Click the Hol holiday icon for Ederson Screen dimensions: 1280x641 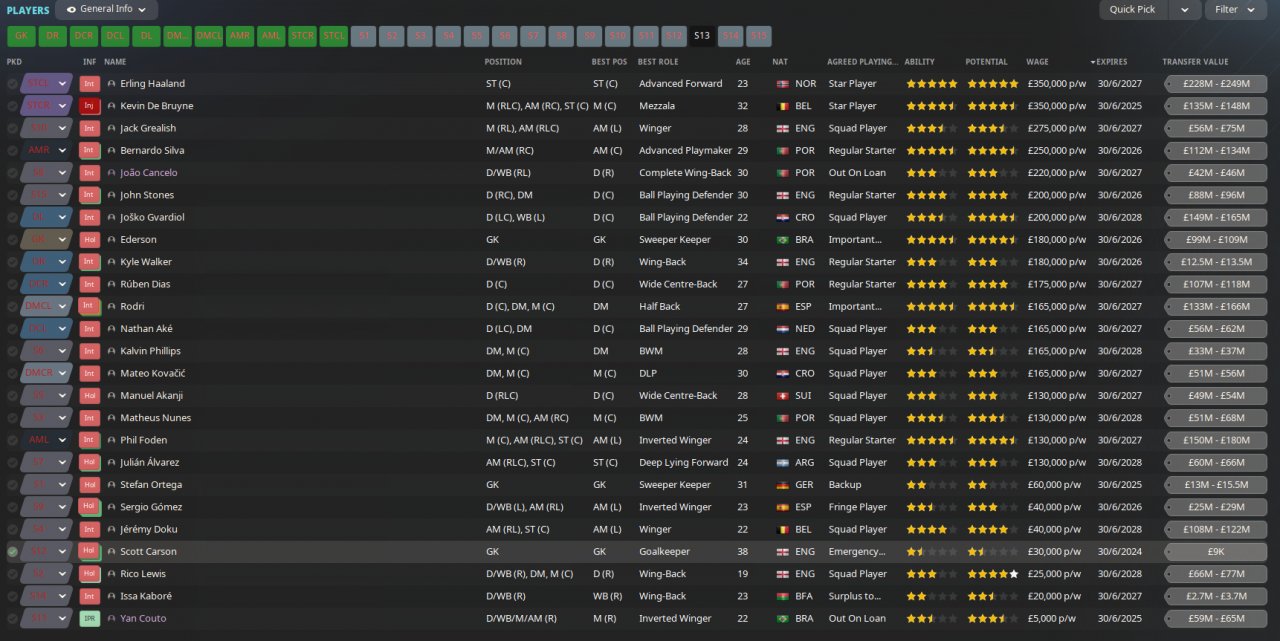pyautogui.click(x=90, y=240)
